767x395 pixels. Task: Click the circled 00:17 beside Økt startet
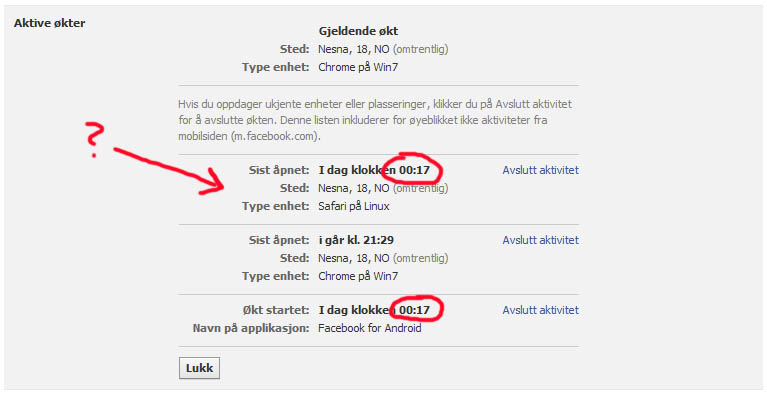coord(414,310)
